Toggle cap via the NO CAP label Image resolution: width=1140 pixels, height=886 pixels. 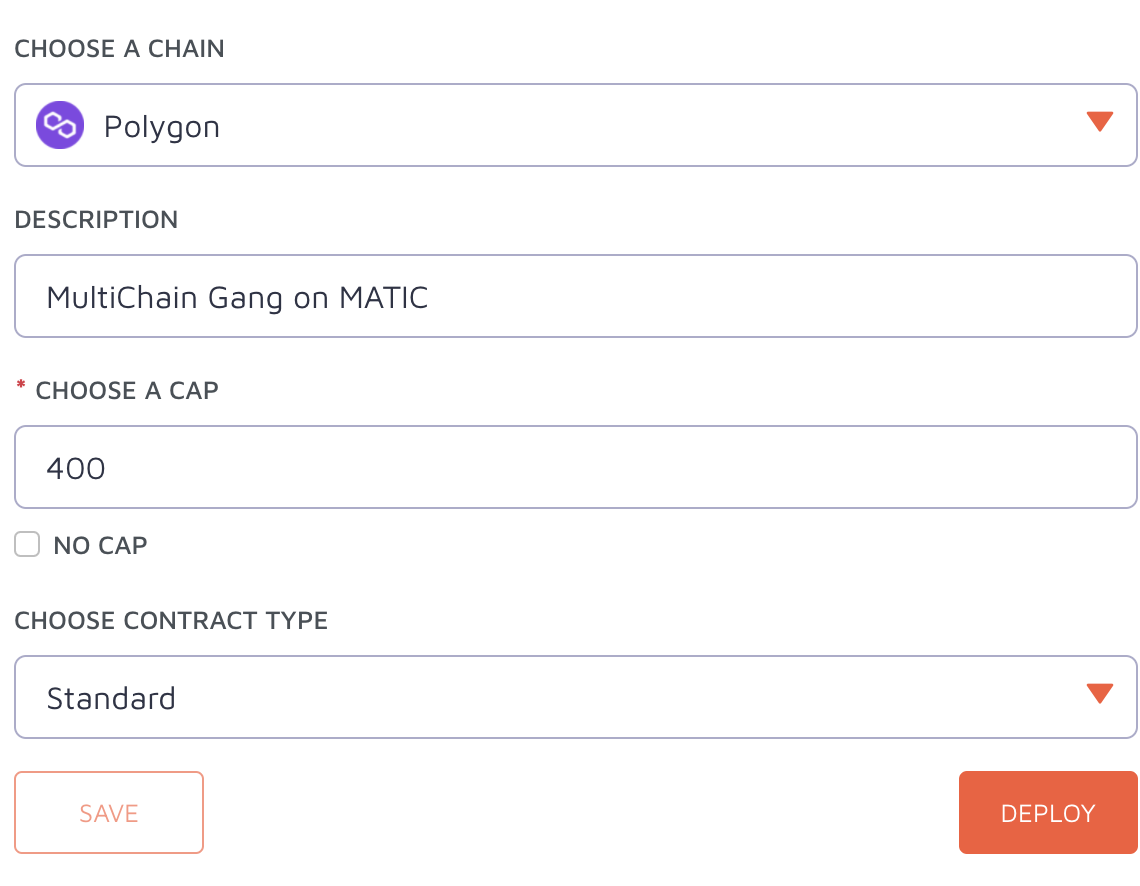(x=100, y=545)
